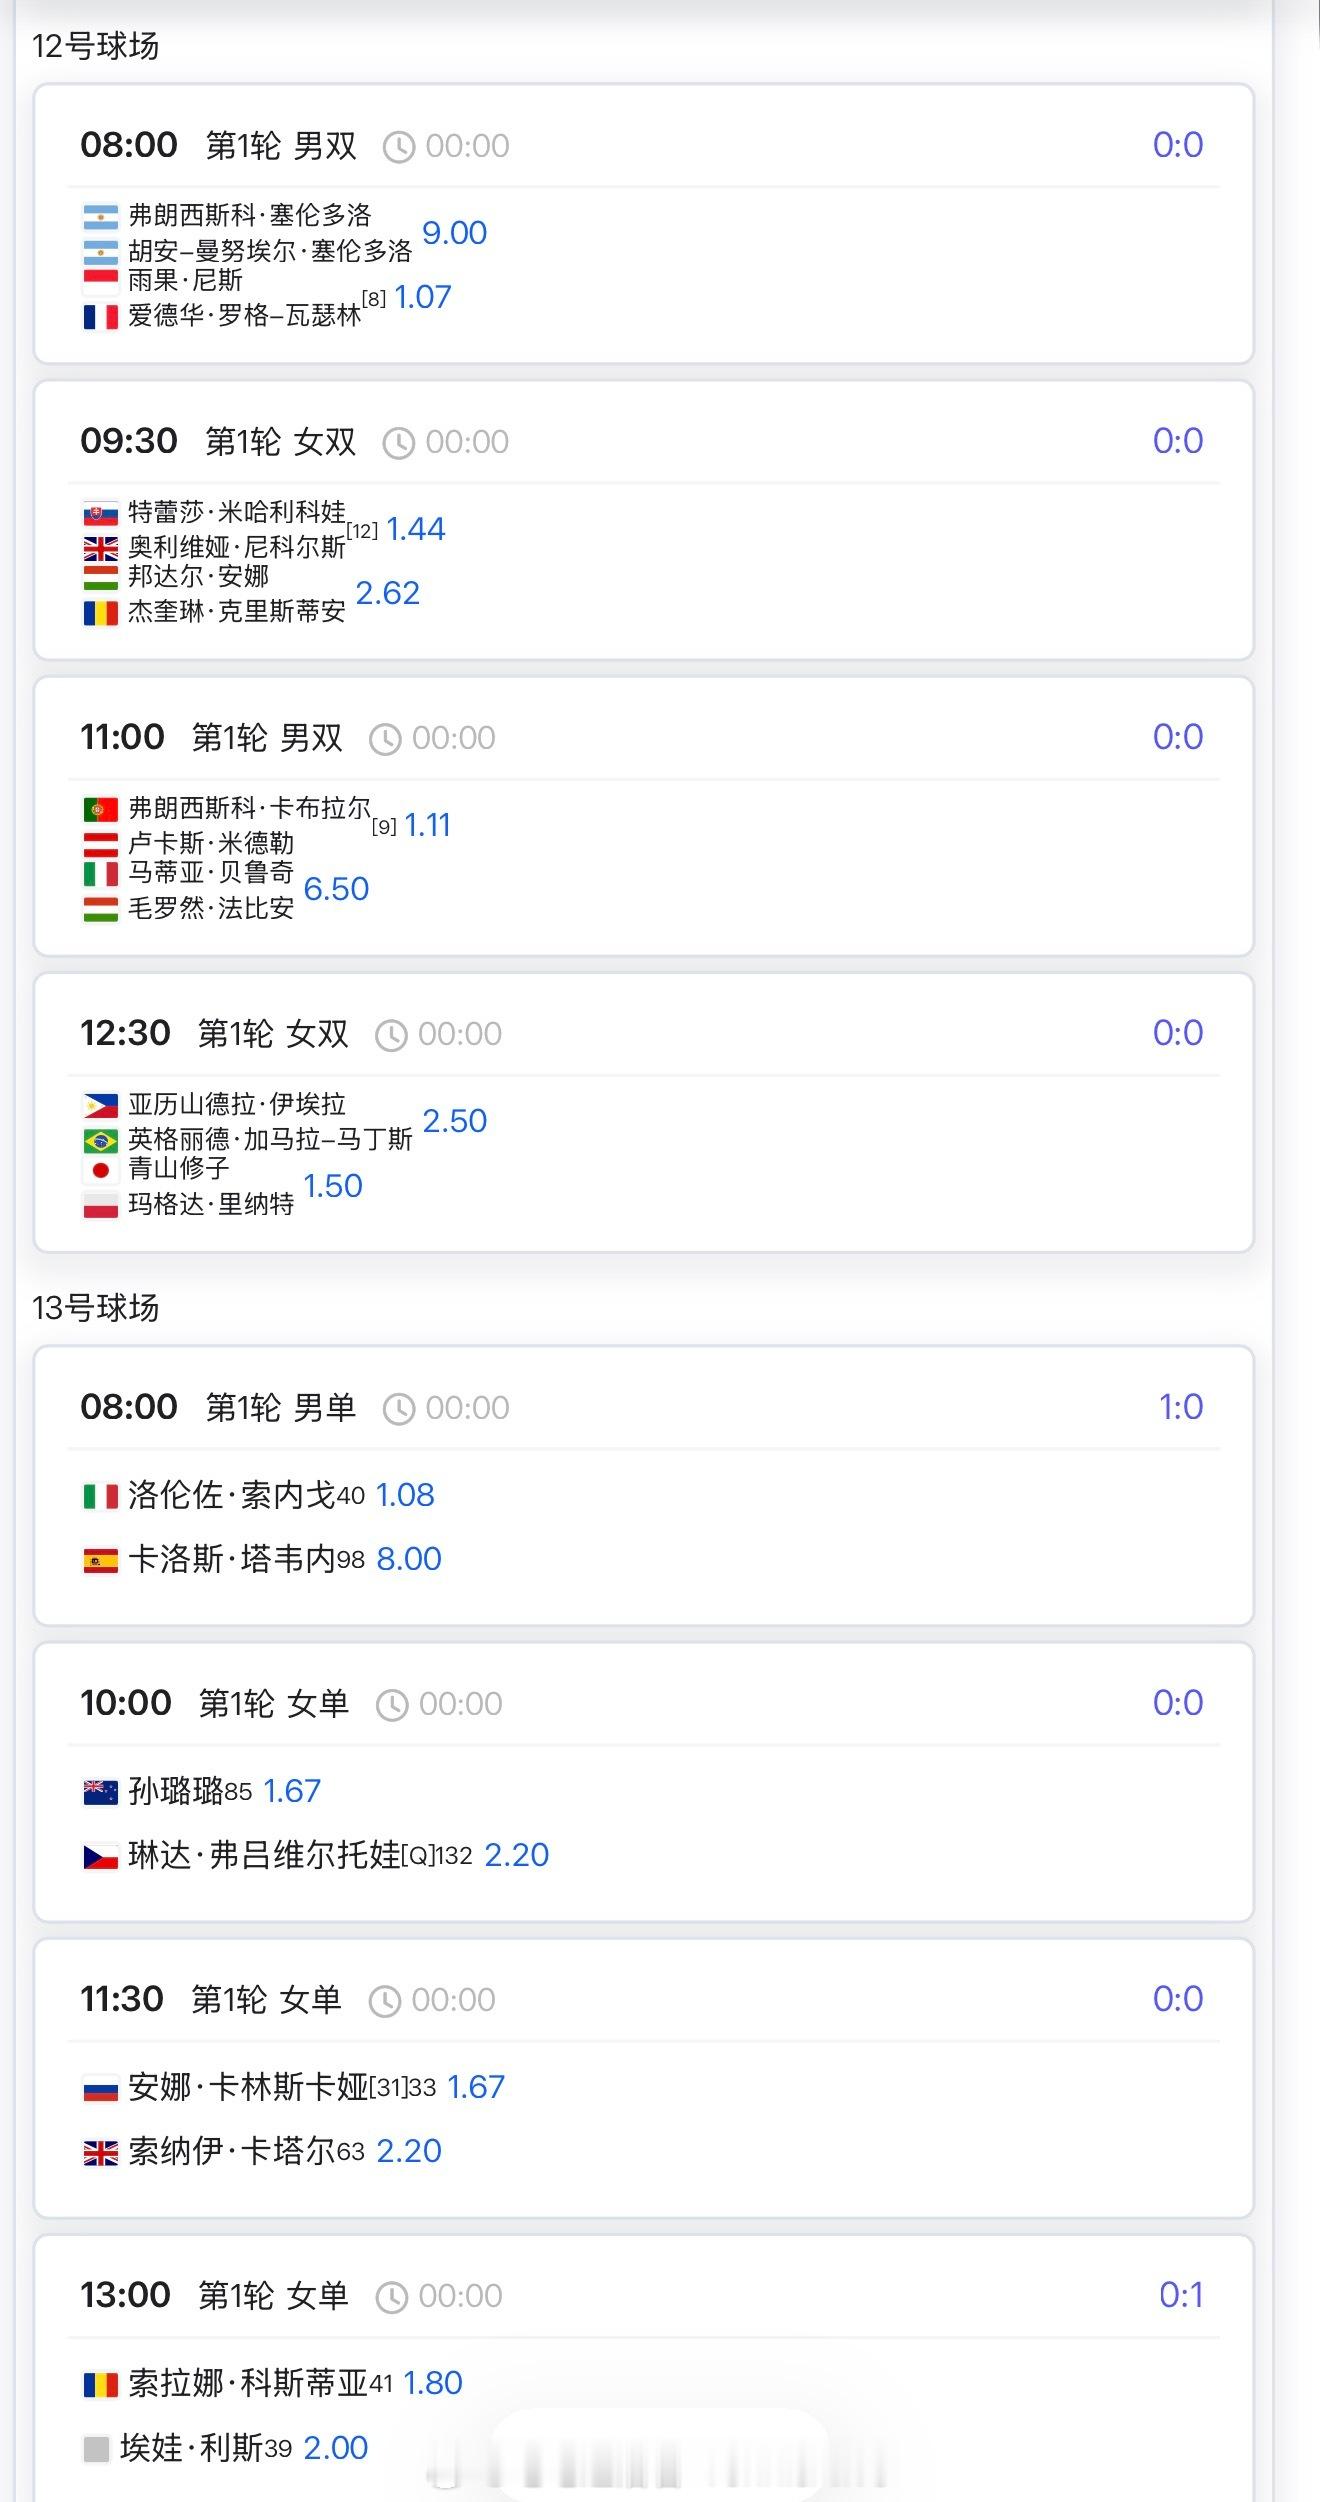The image size is (1320, 2502).
Task: Open player 孙璐璐 profile link
Action: [x=176, y=1791]
